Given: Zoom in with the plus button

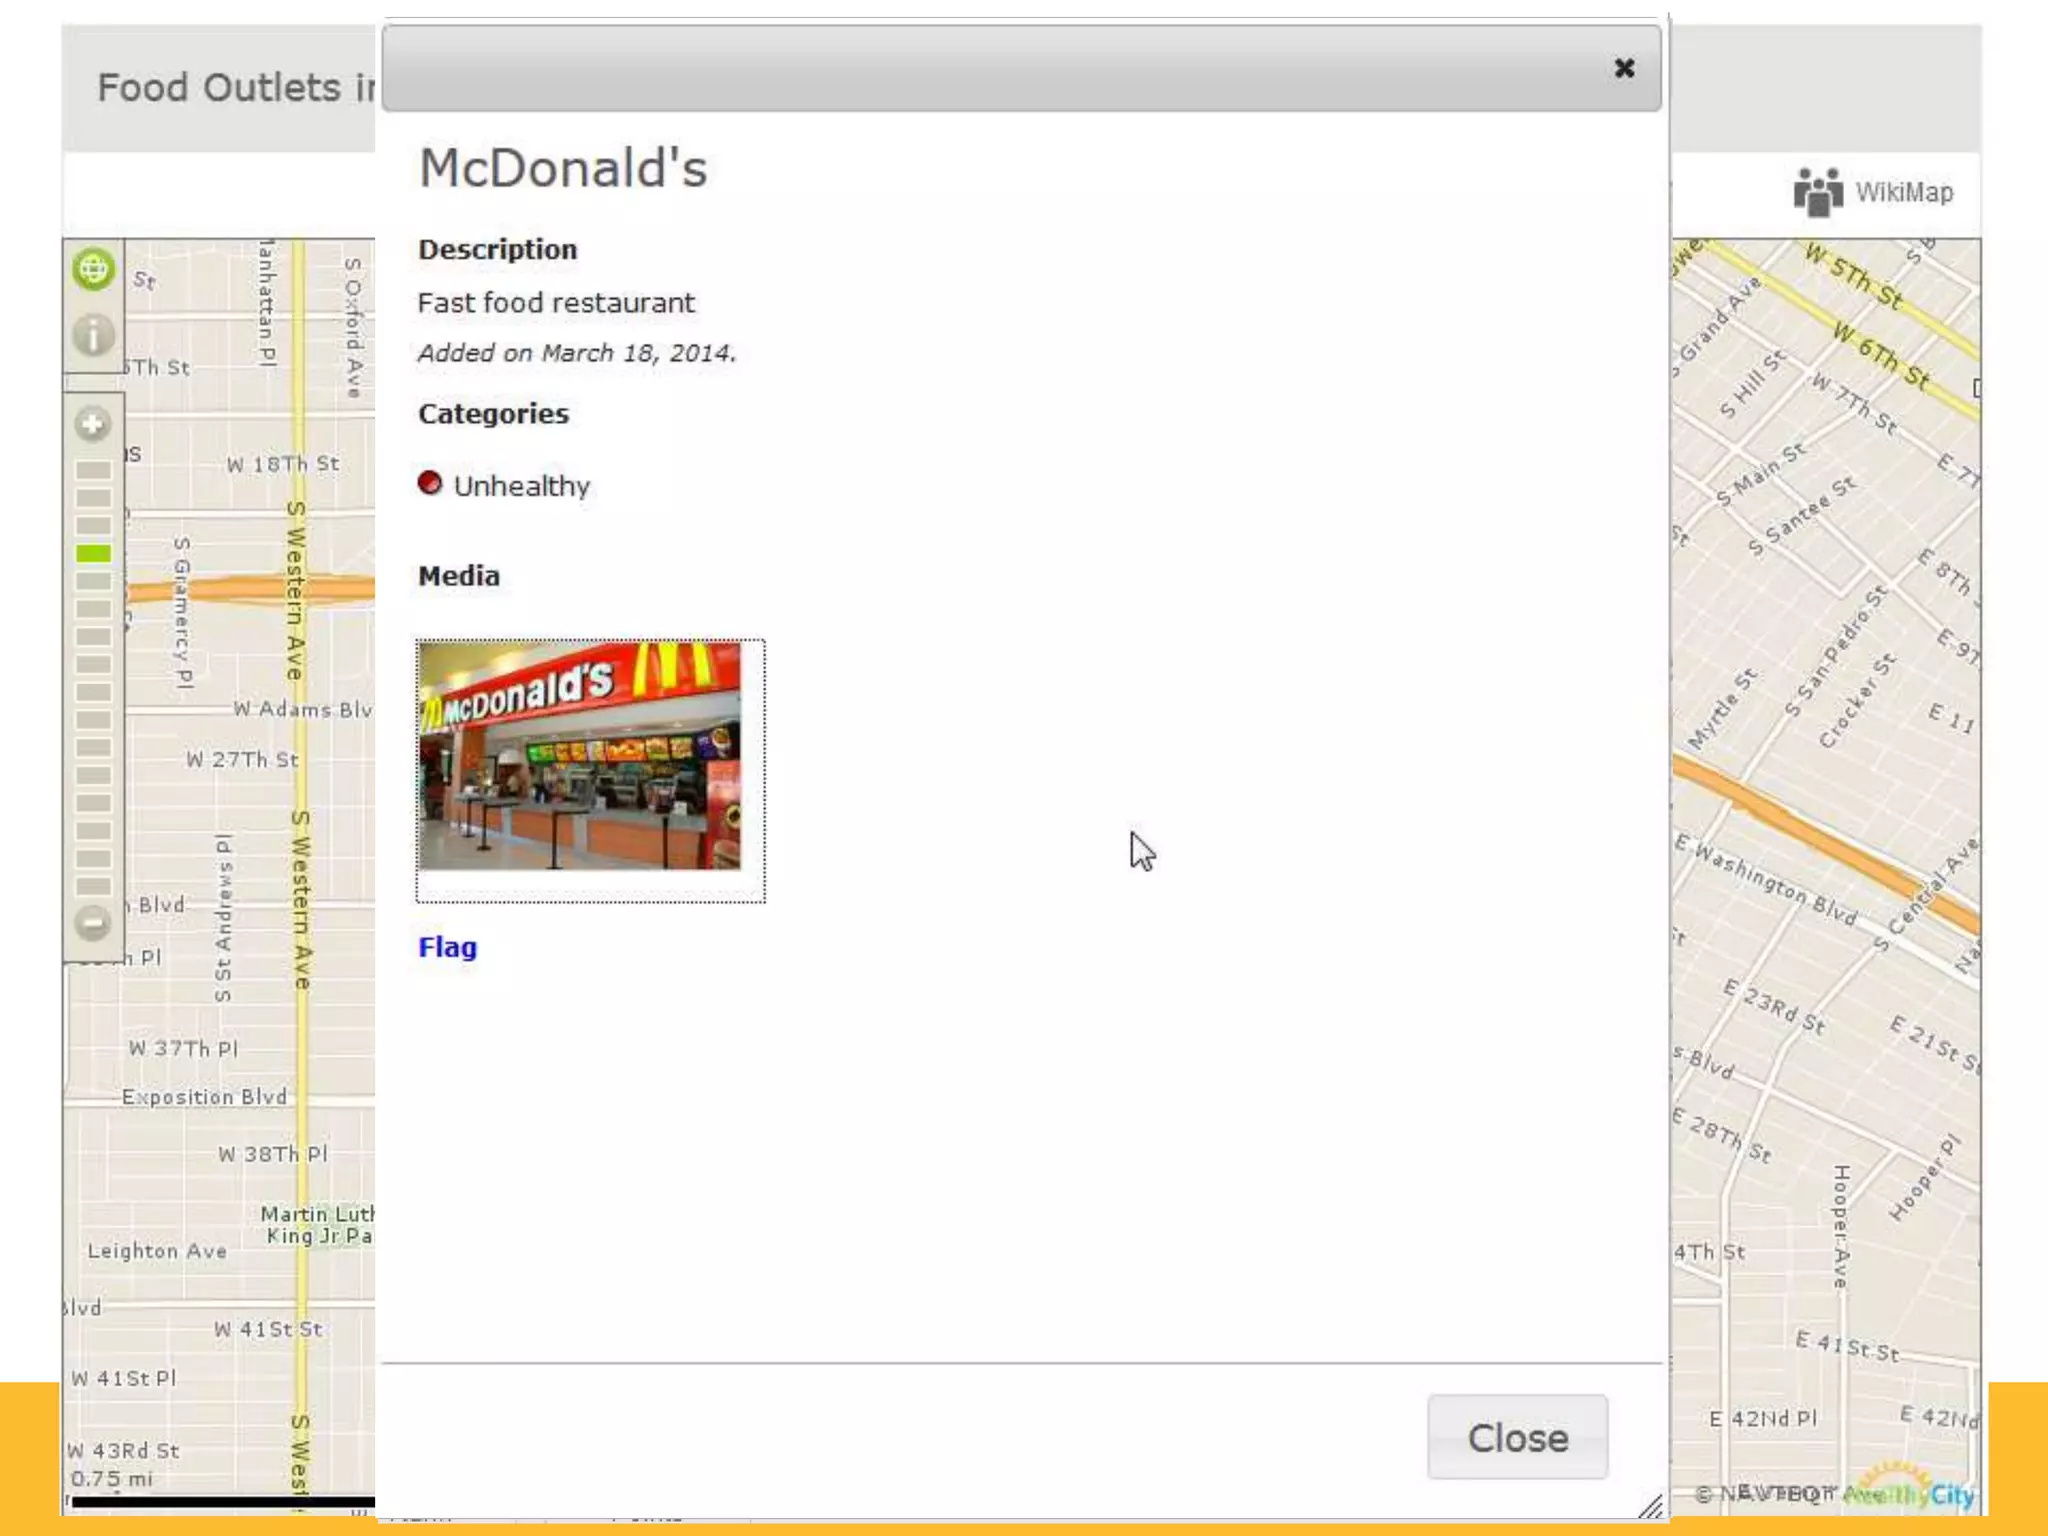Looking at the screenshot, I should (92, 425).
